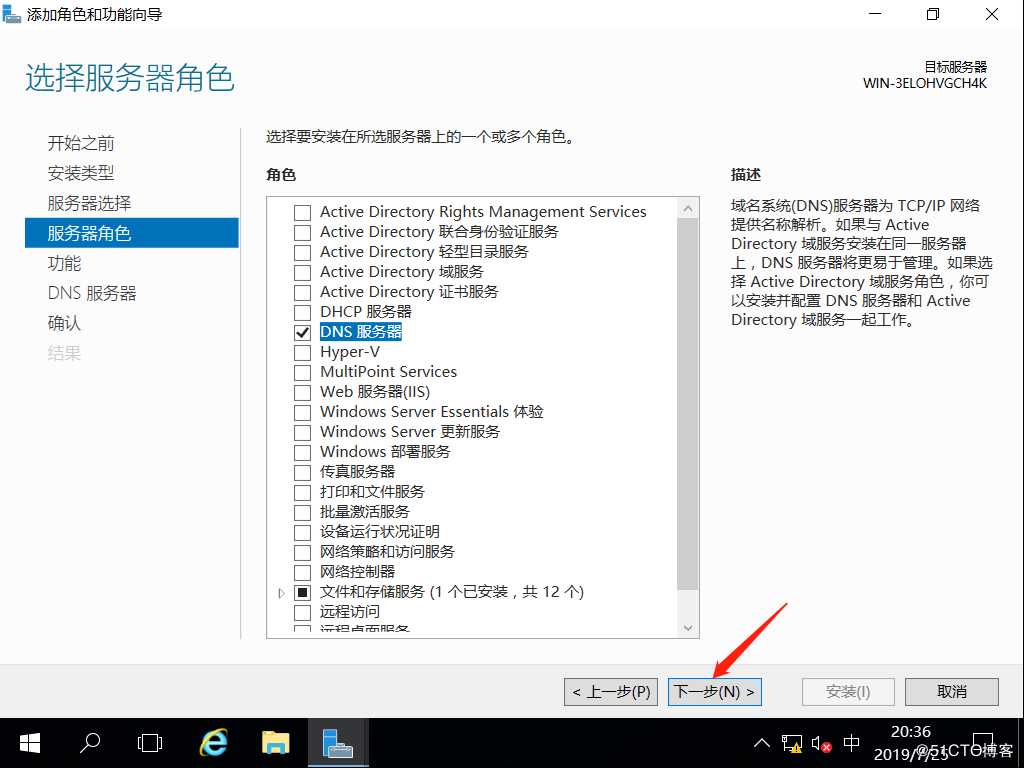Check the Web 服务器(IIS) role

[302, 392]
